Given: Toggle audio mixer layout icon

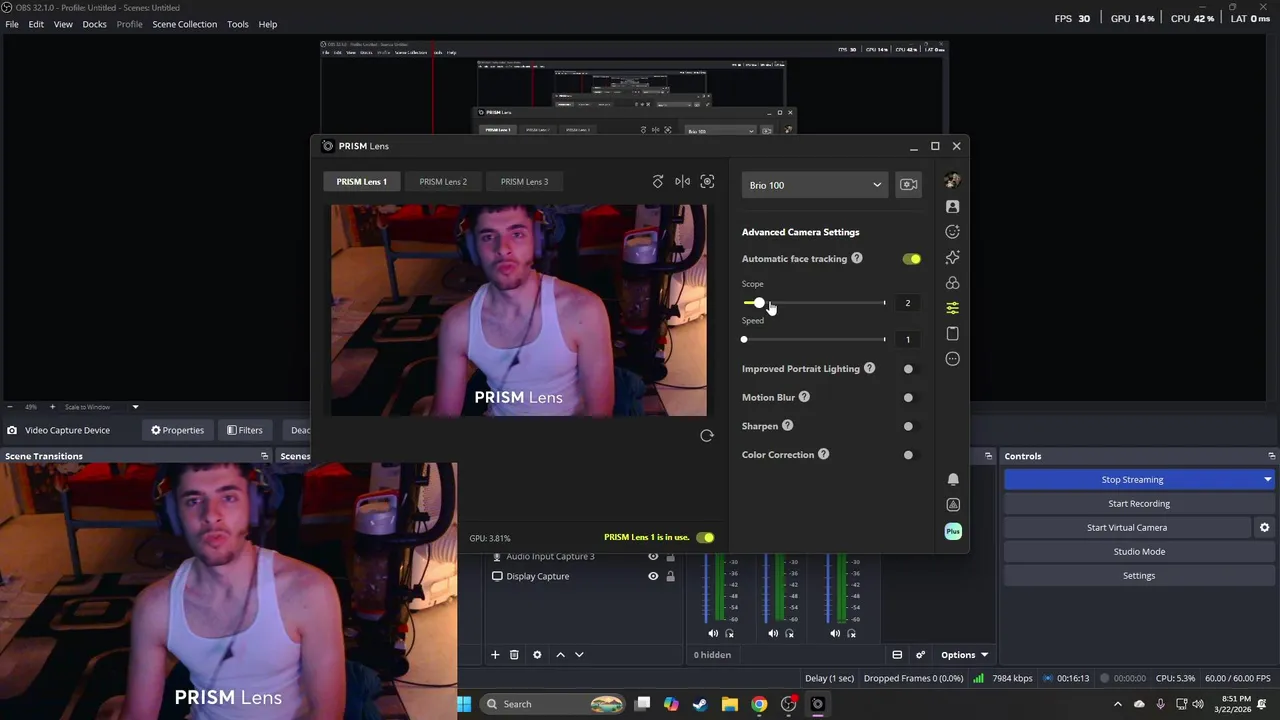Looking at the screenshot, I should (897, 655).
